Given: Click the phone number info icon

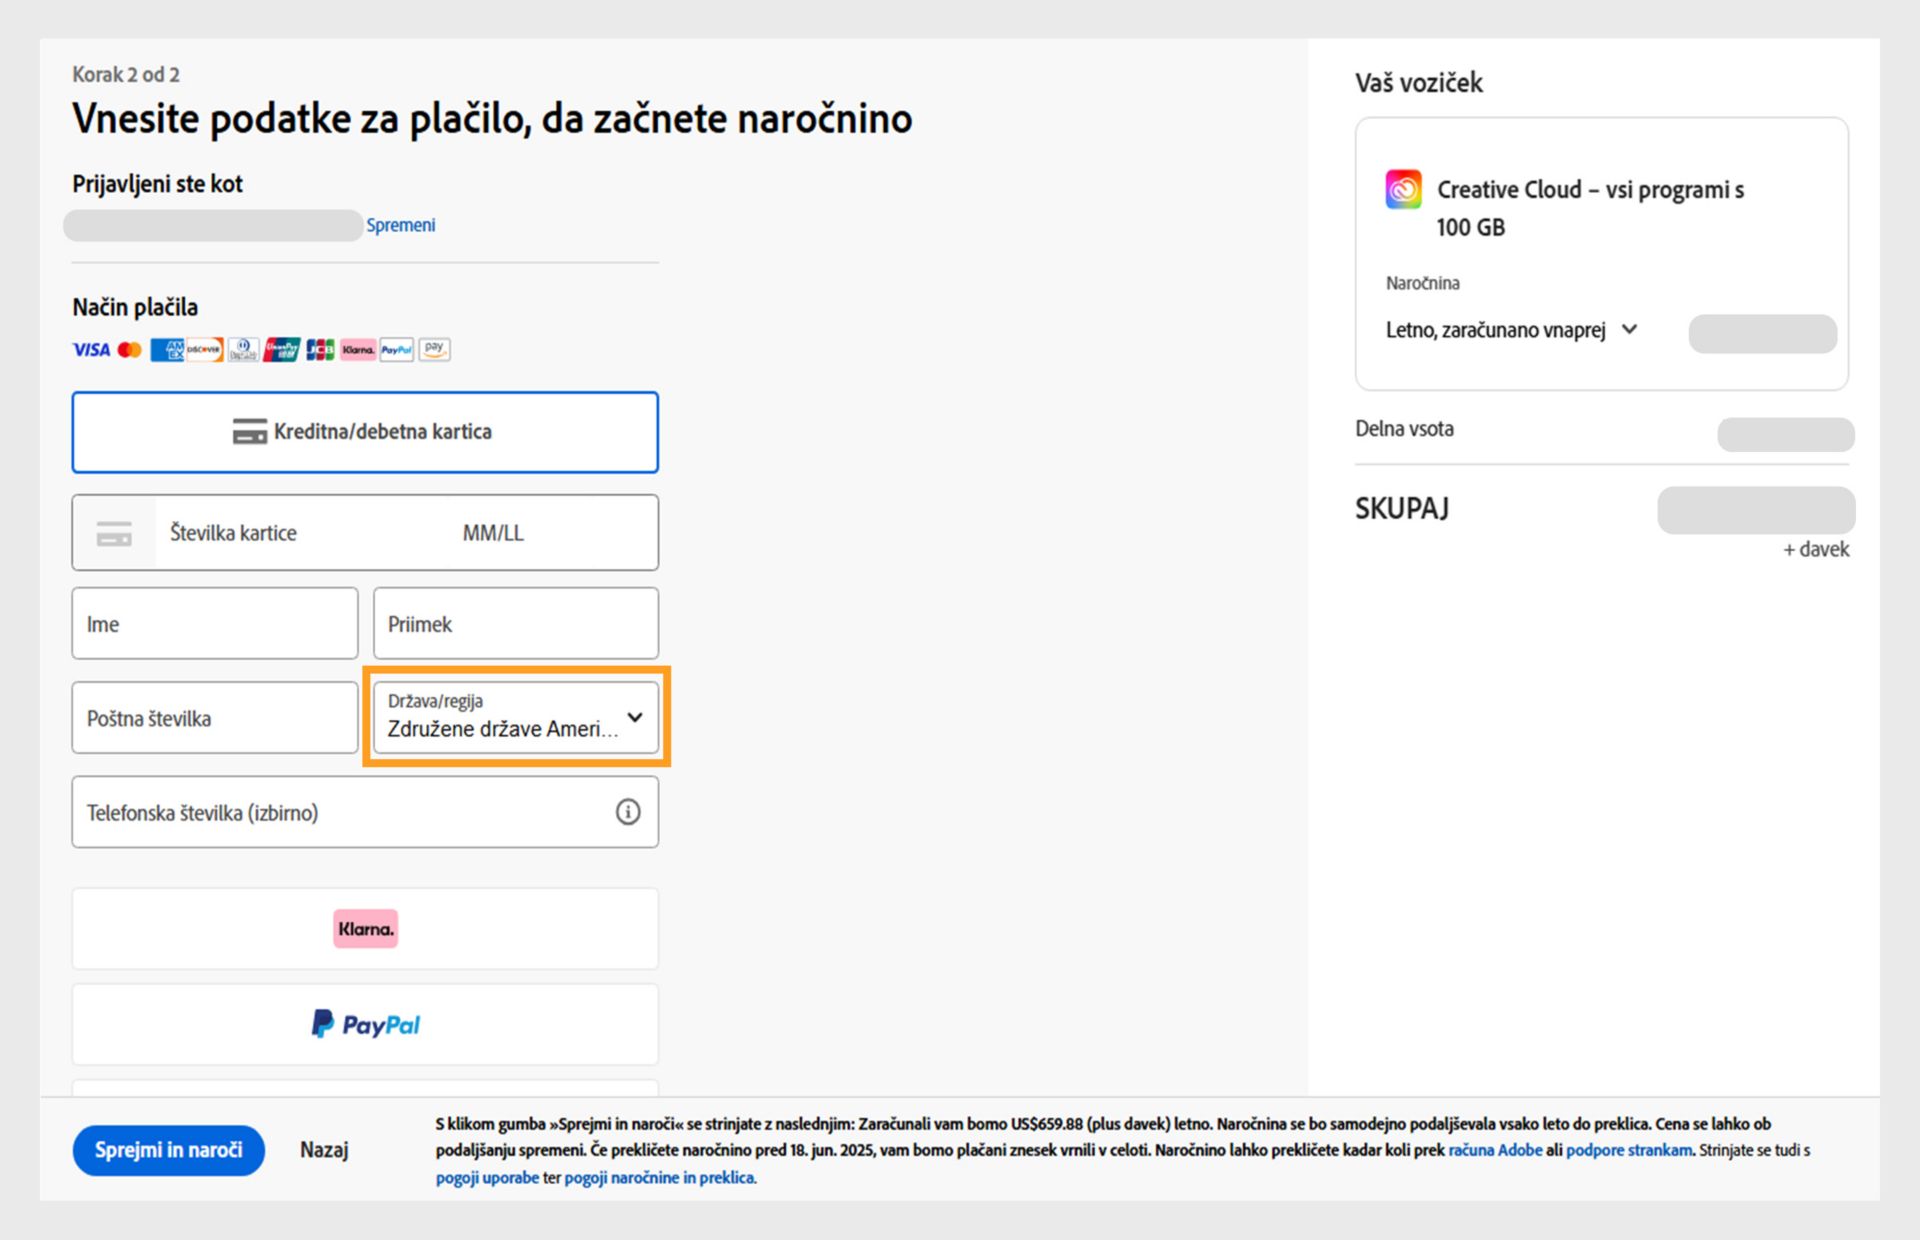Looking at the screenshot, I should (627, 812).
